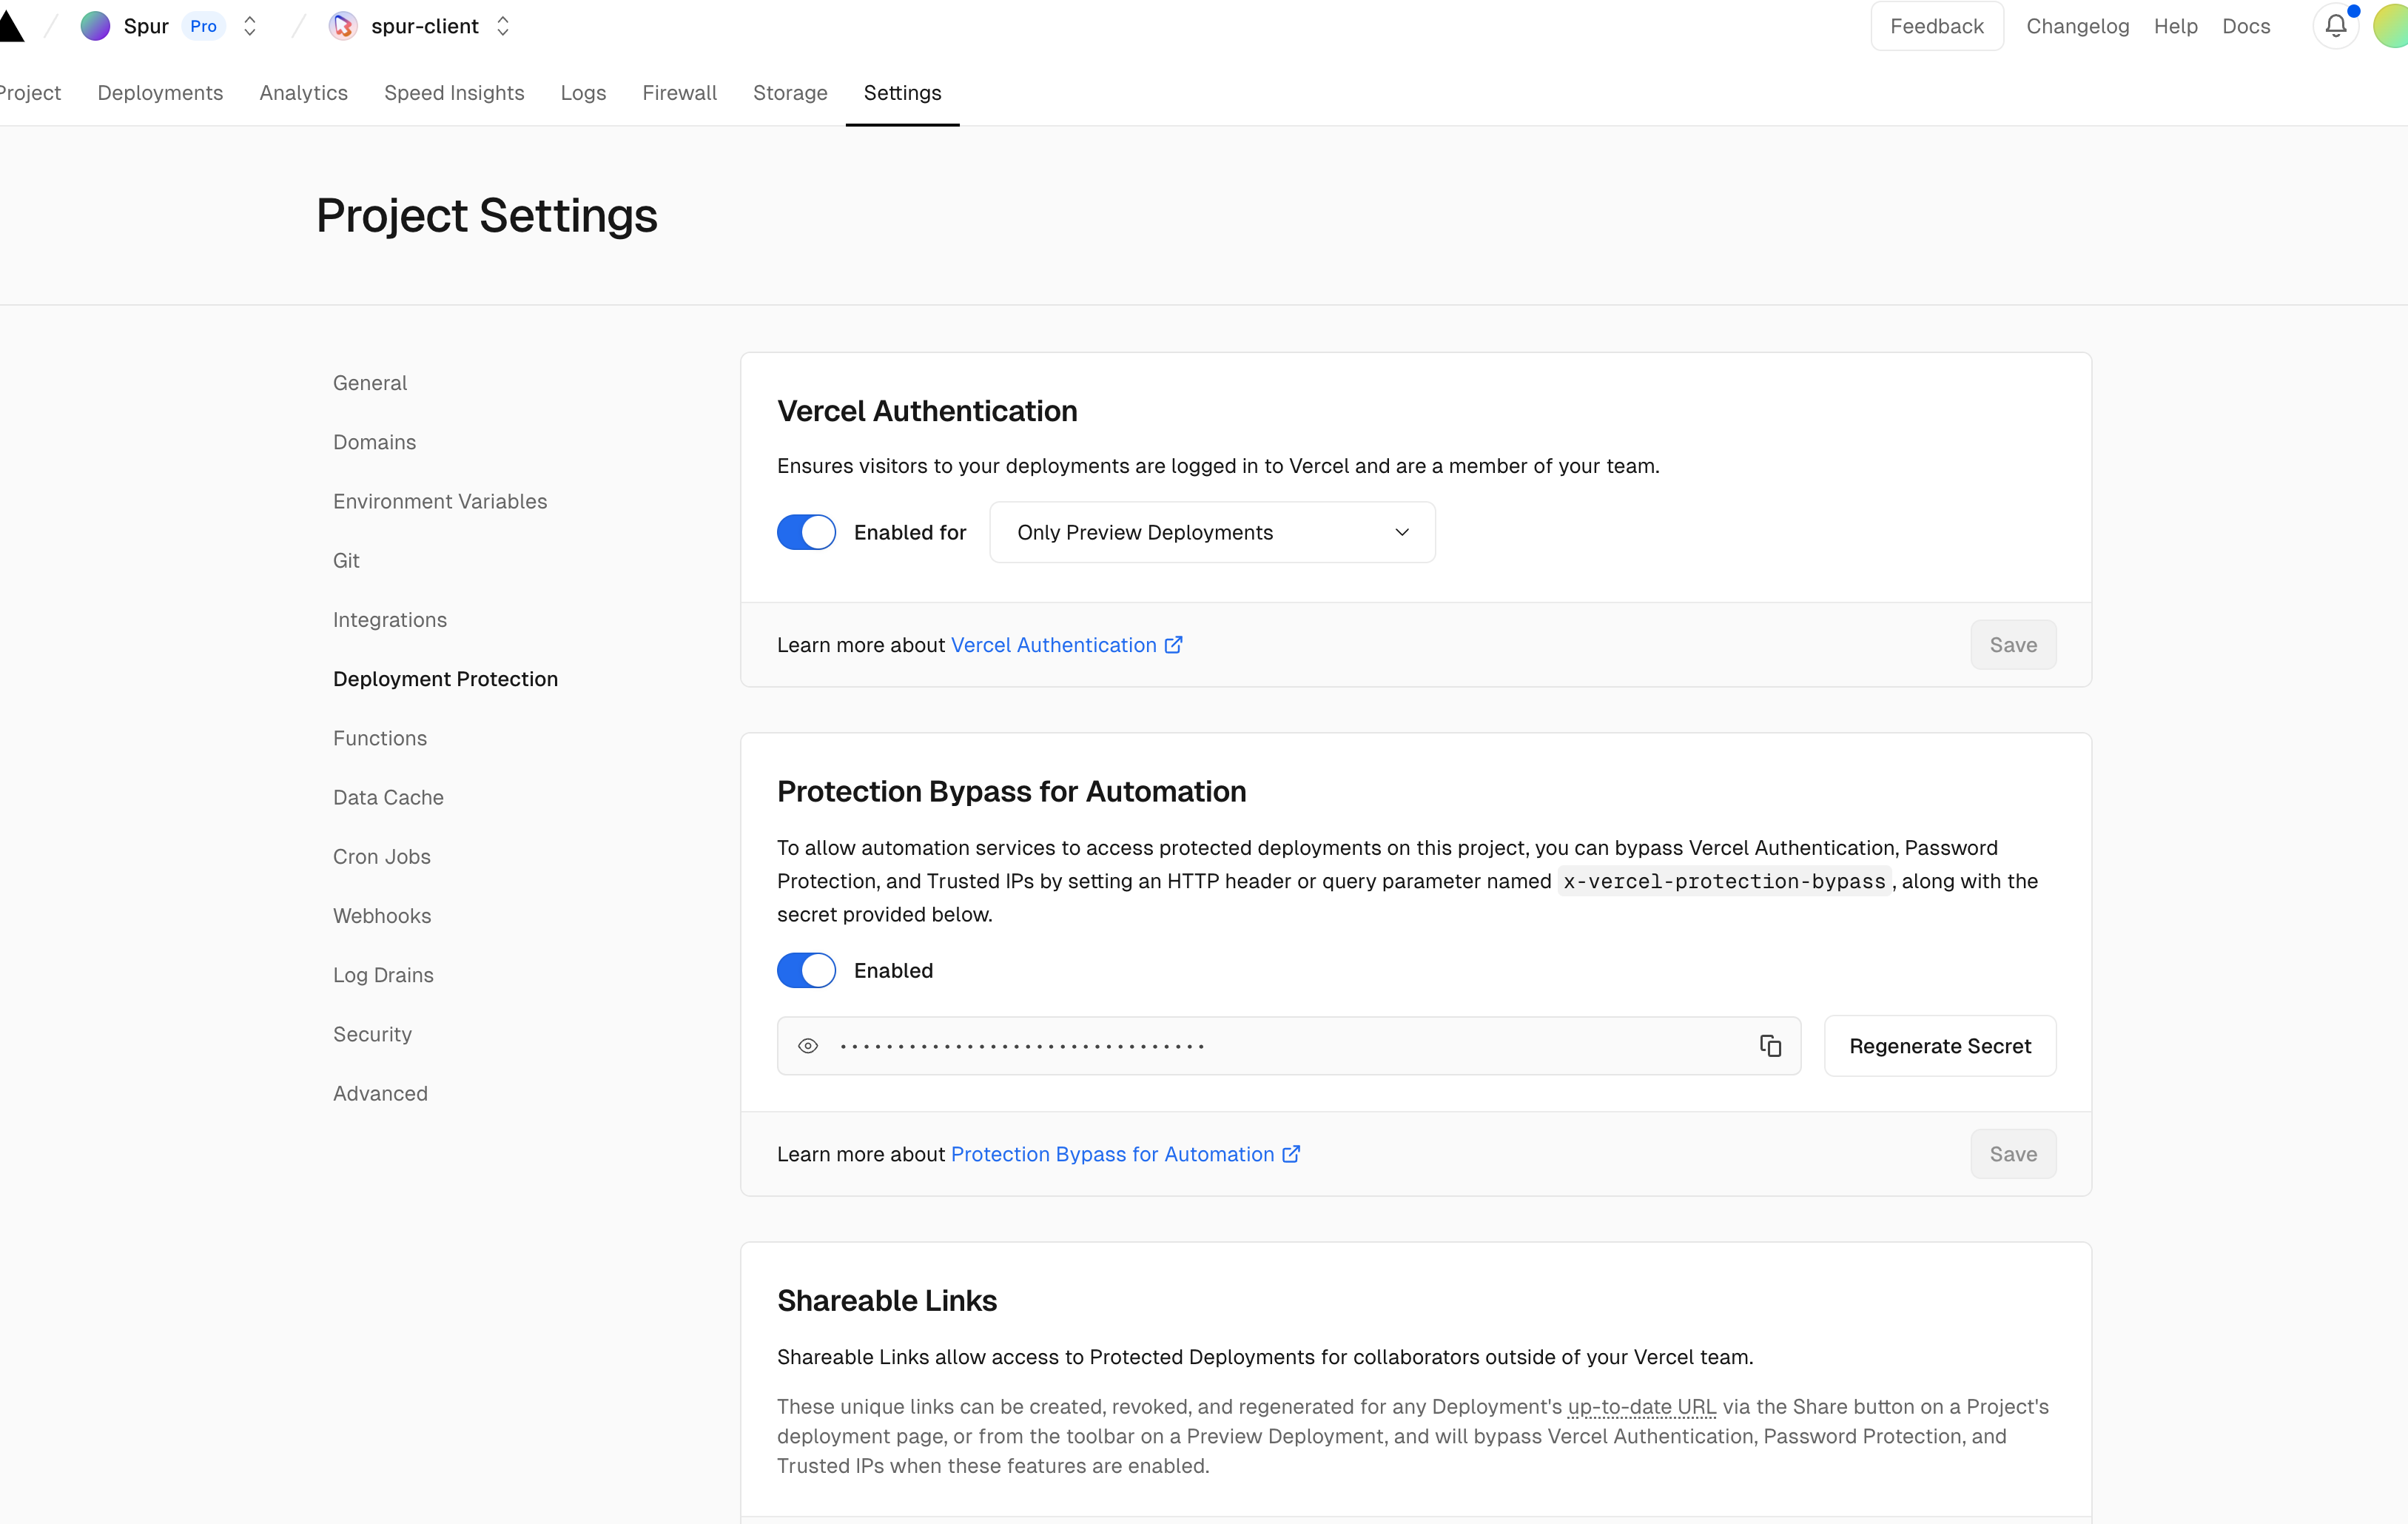2408x1524 pixels.
Task: Click the spur-client project icon
Action: (343, 26)
